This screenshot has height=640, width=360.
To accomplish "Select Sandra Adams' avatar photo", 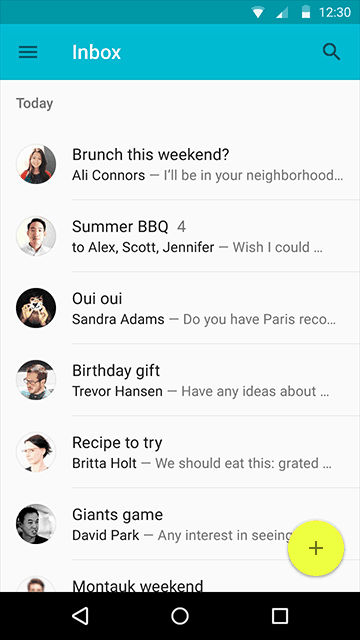I will tap(36, 308).
